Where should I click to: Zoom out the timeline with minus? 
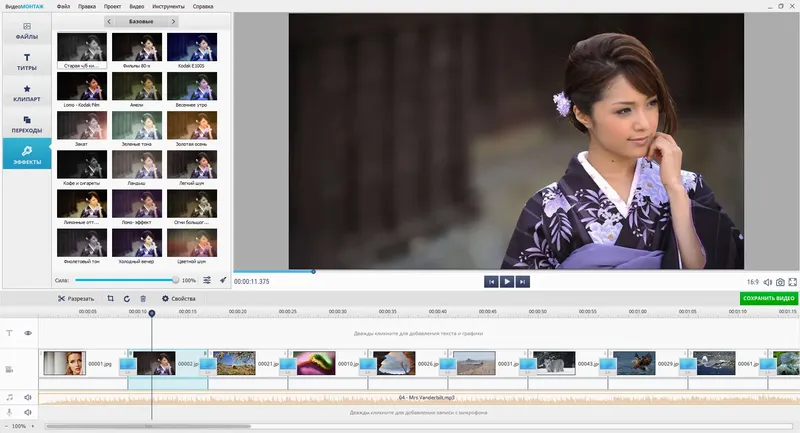pos(6,426)
